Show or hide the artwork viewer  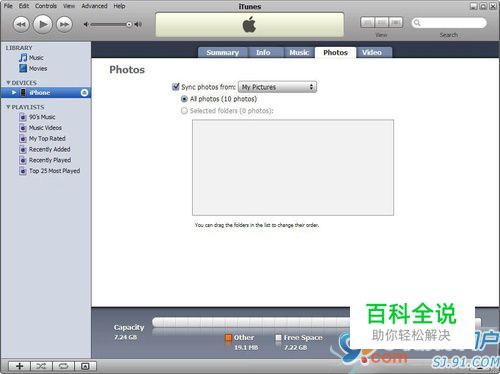coord(85,366)
